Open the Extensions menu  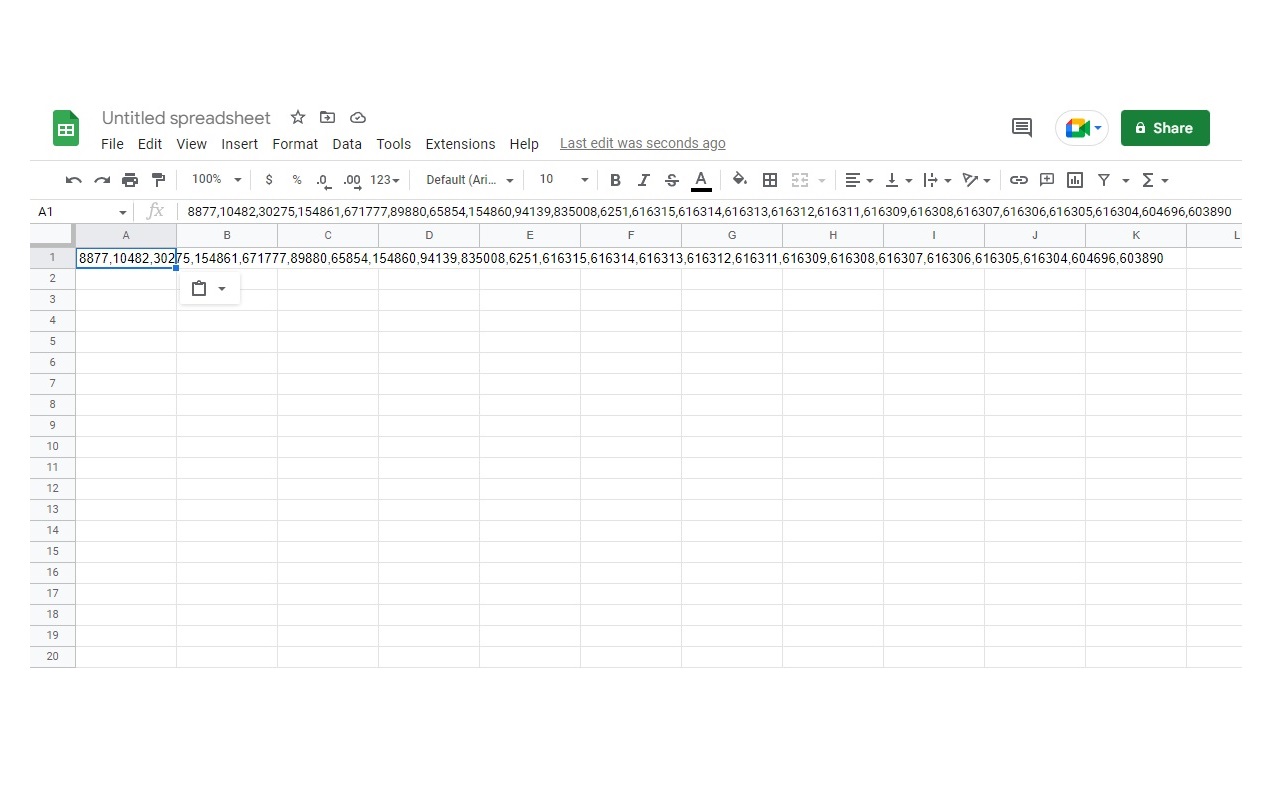click(x=460, y=144)
